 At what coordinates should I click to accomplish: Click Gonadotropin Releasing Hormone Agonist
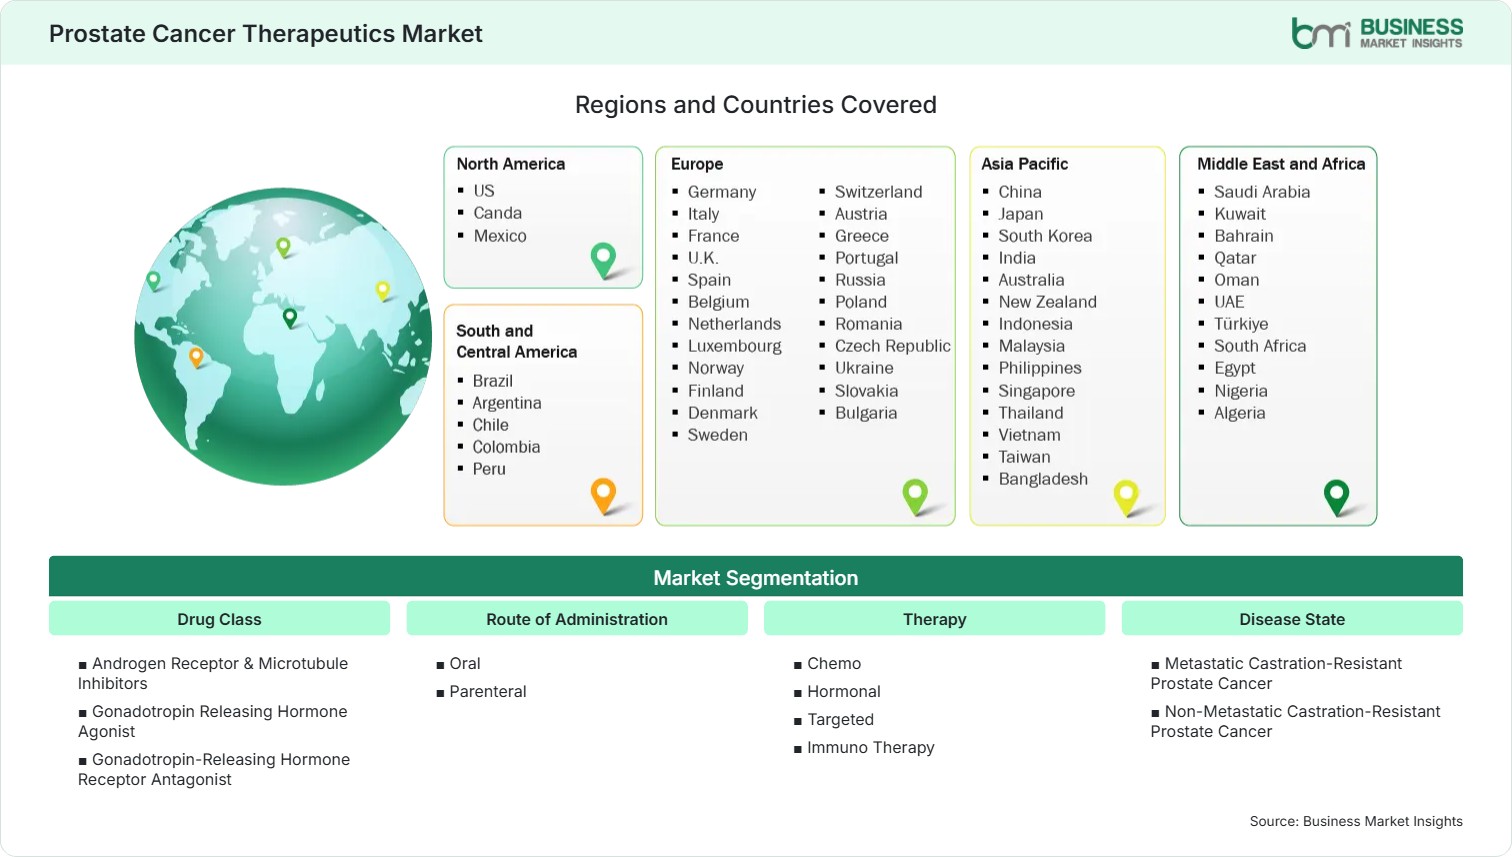(213, 721)
